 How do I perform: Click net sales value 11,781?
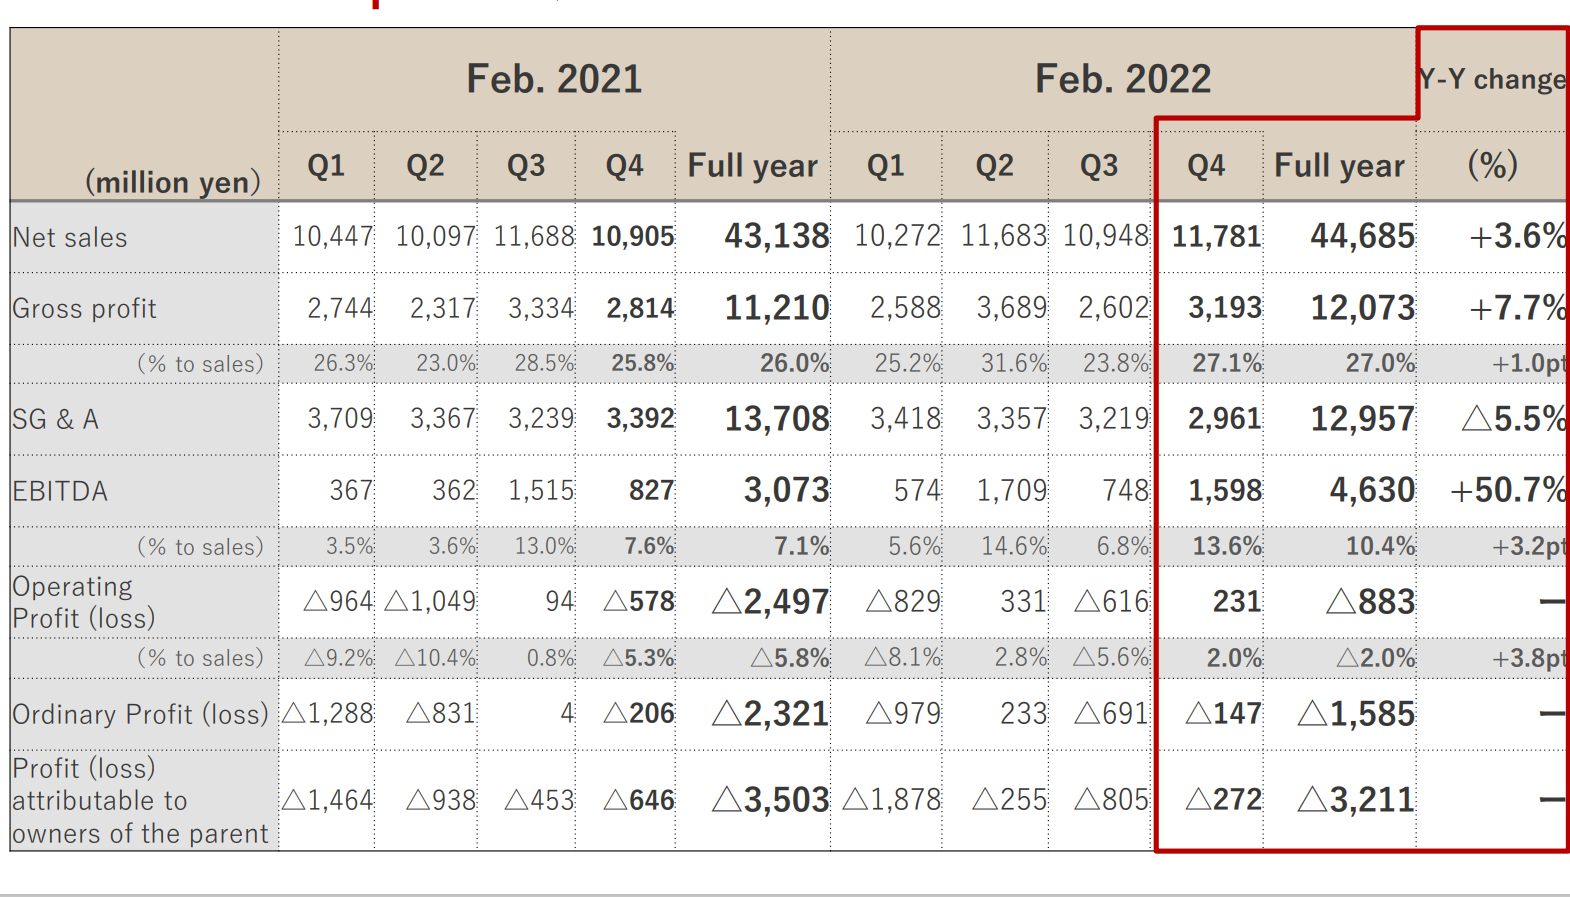click(x=1216, y=237)
